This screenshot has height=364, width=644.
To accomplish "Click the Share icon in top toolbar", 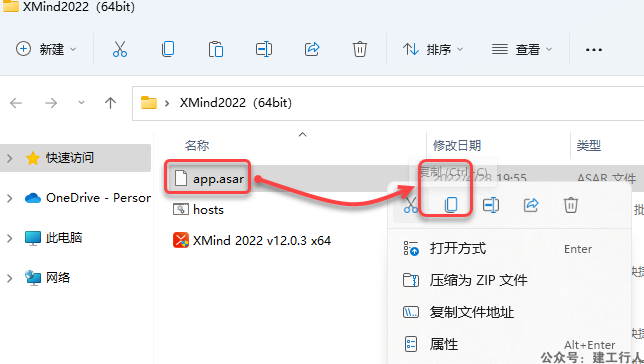I will [x=312, y=49].
